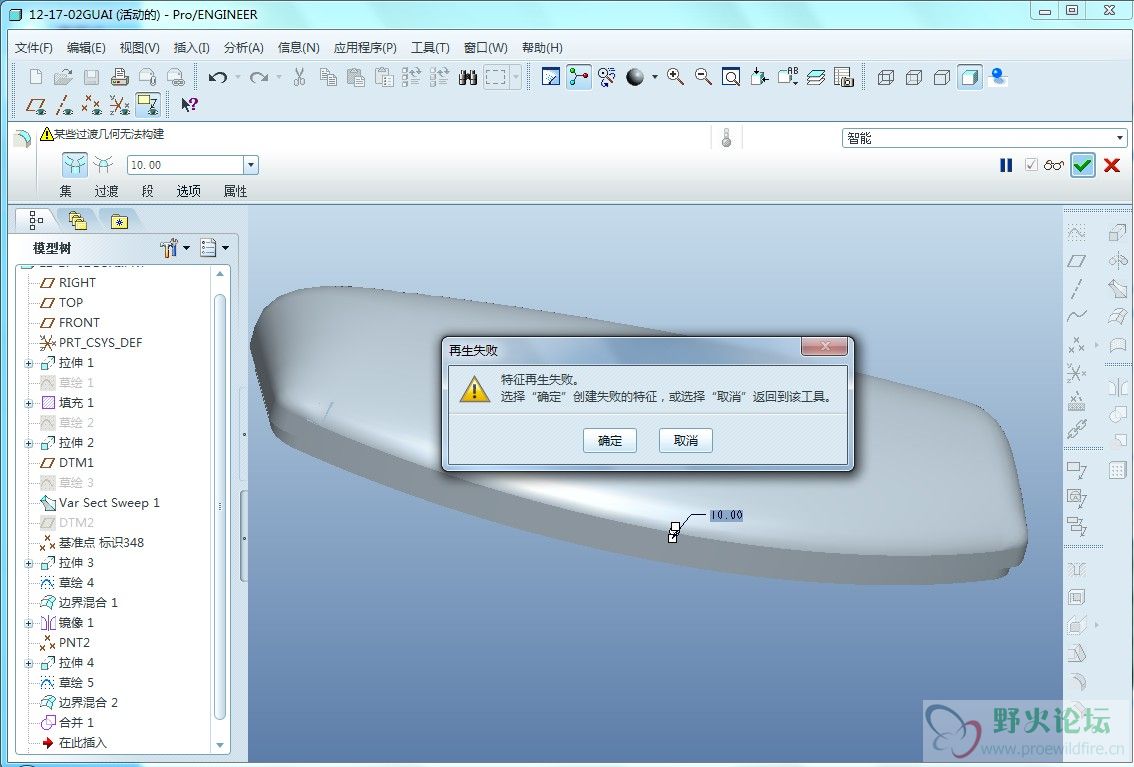Pause the round tool
The height and width of the screenshot is (767, 1134).
(x=1006, y=166)
